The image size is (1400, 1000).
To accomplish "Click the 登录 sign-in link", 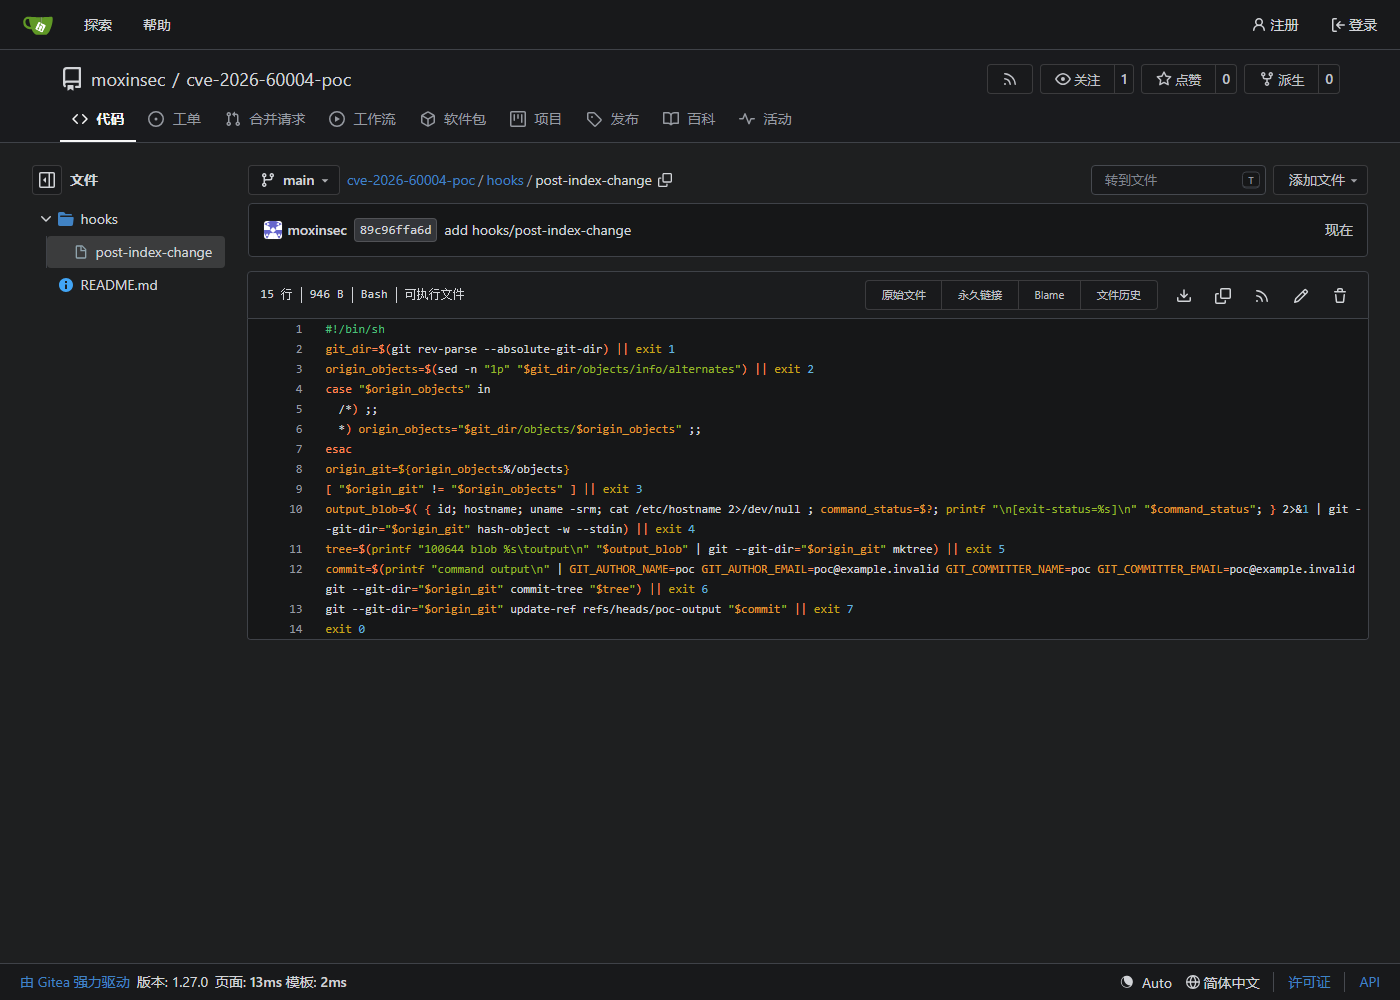I will point(1354,25).
